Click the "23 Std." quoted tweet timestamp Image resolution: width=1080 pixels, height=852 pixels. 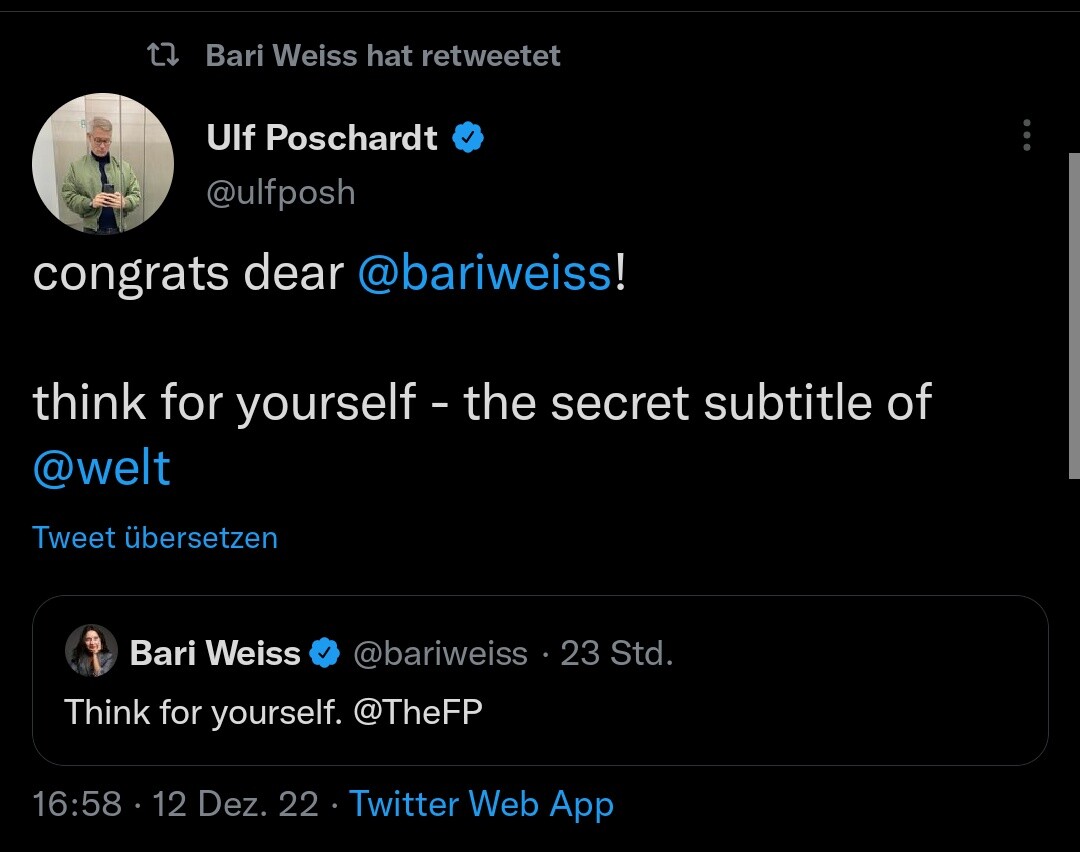616,654
